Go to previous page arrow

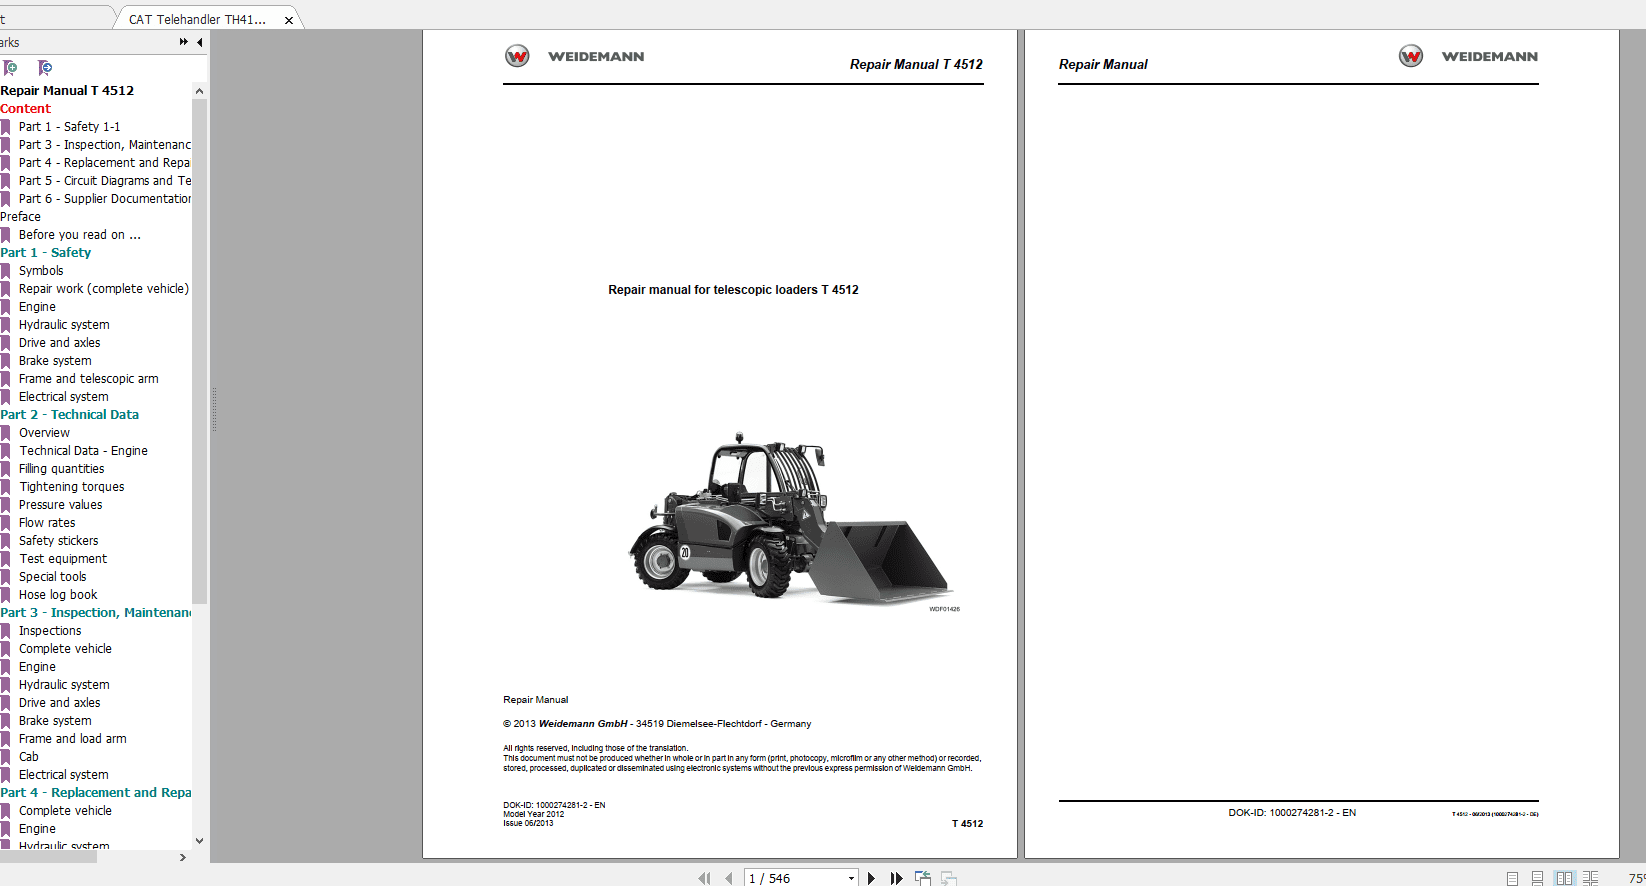[729, 878]
